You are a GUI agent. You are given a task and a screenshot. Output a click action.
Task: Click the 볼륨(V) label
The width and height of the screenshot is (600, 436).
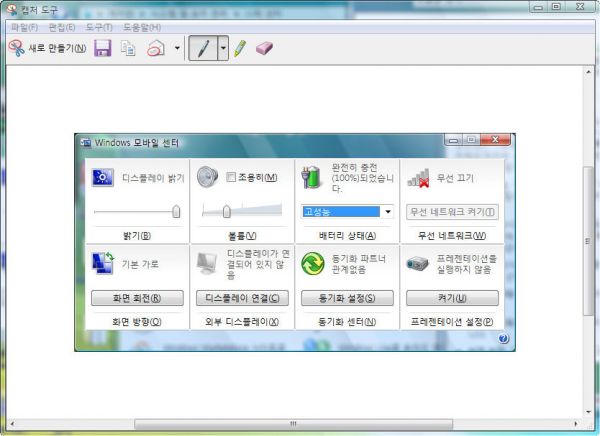tap(242, 236)
